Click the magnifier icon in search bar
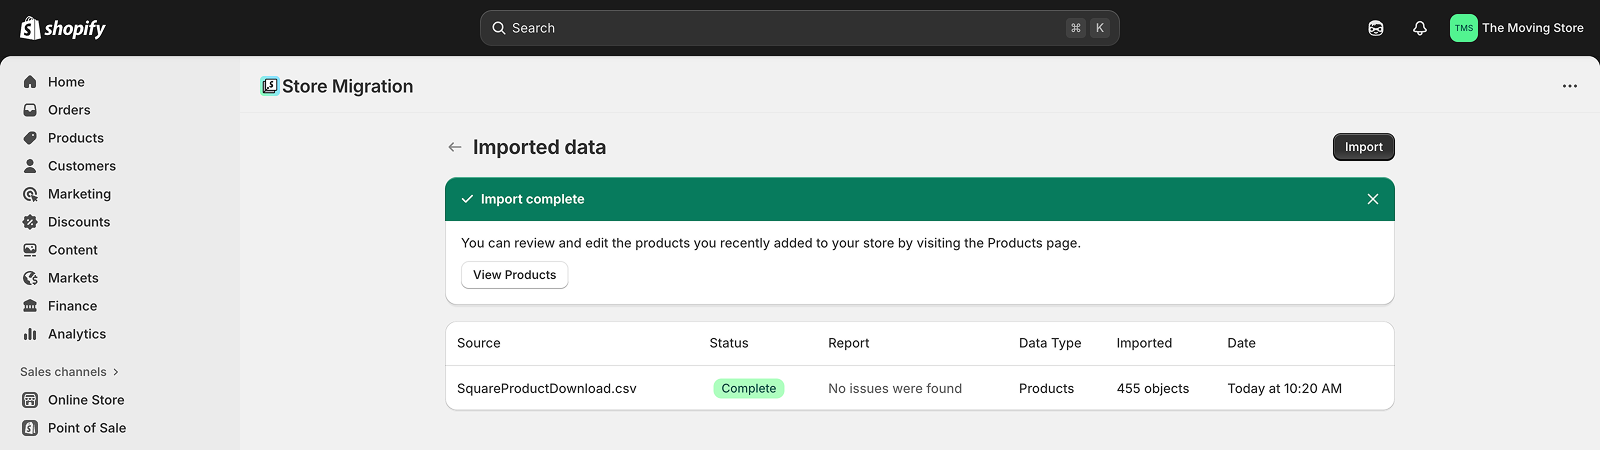 pyautogui.click(x=499, y=28)
